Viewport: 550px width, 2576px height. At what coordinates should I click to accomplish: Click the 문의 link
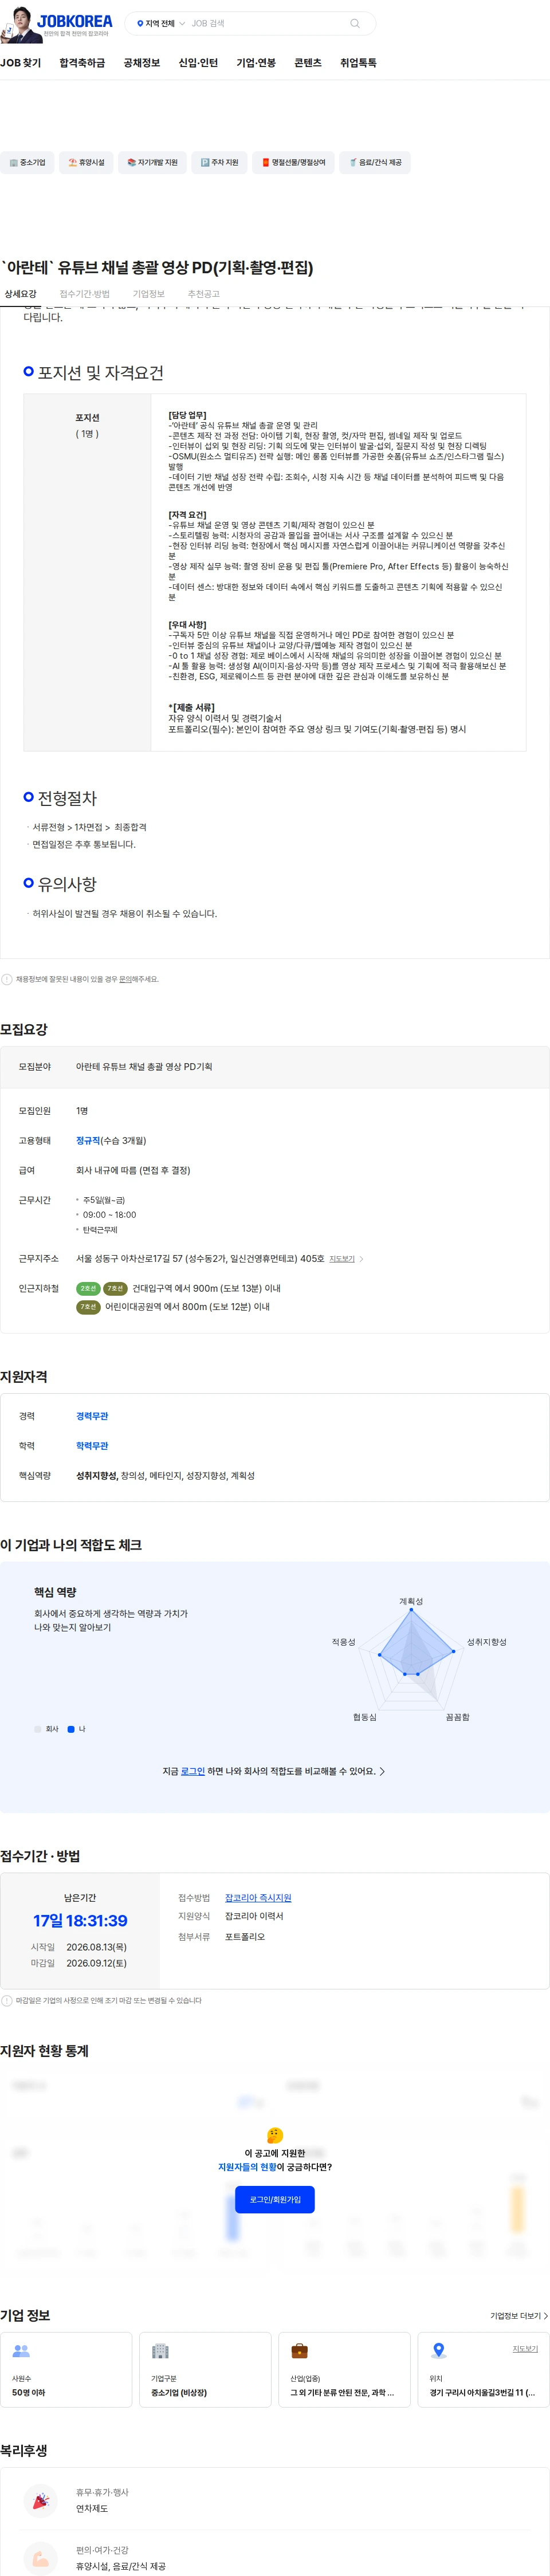coord(125,979)
